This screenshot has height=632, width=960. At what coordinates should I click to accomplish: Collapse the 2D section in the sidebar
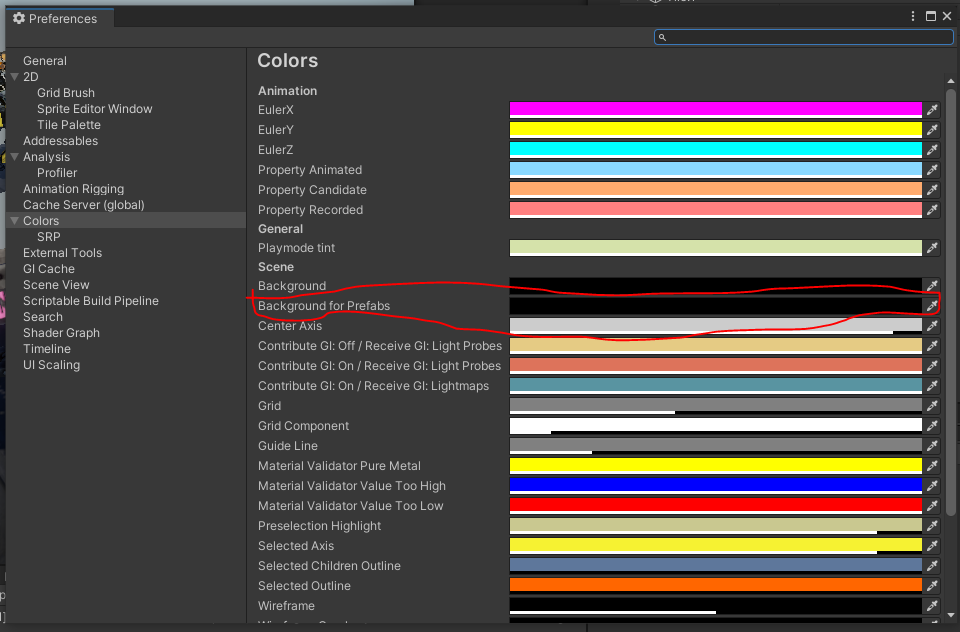tap(14, 76)
